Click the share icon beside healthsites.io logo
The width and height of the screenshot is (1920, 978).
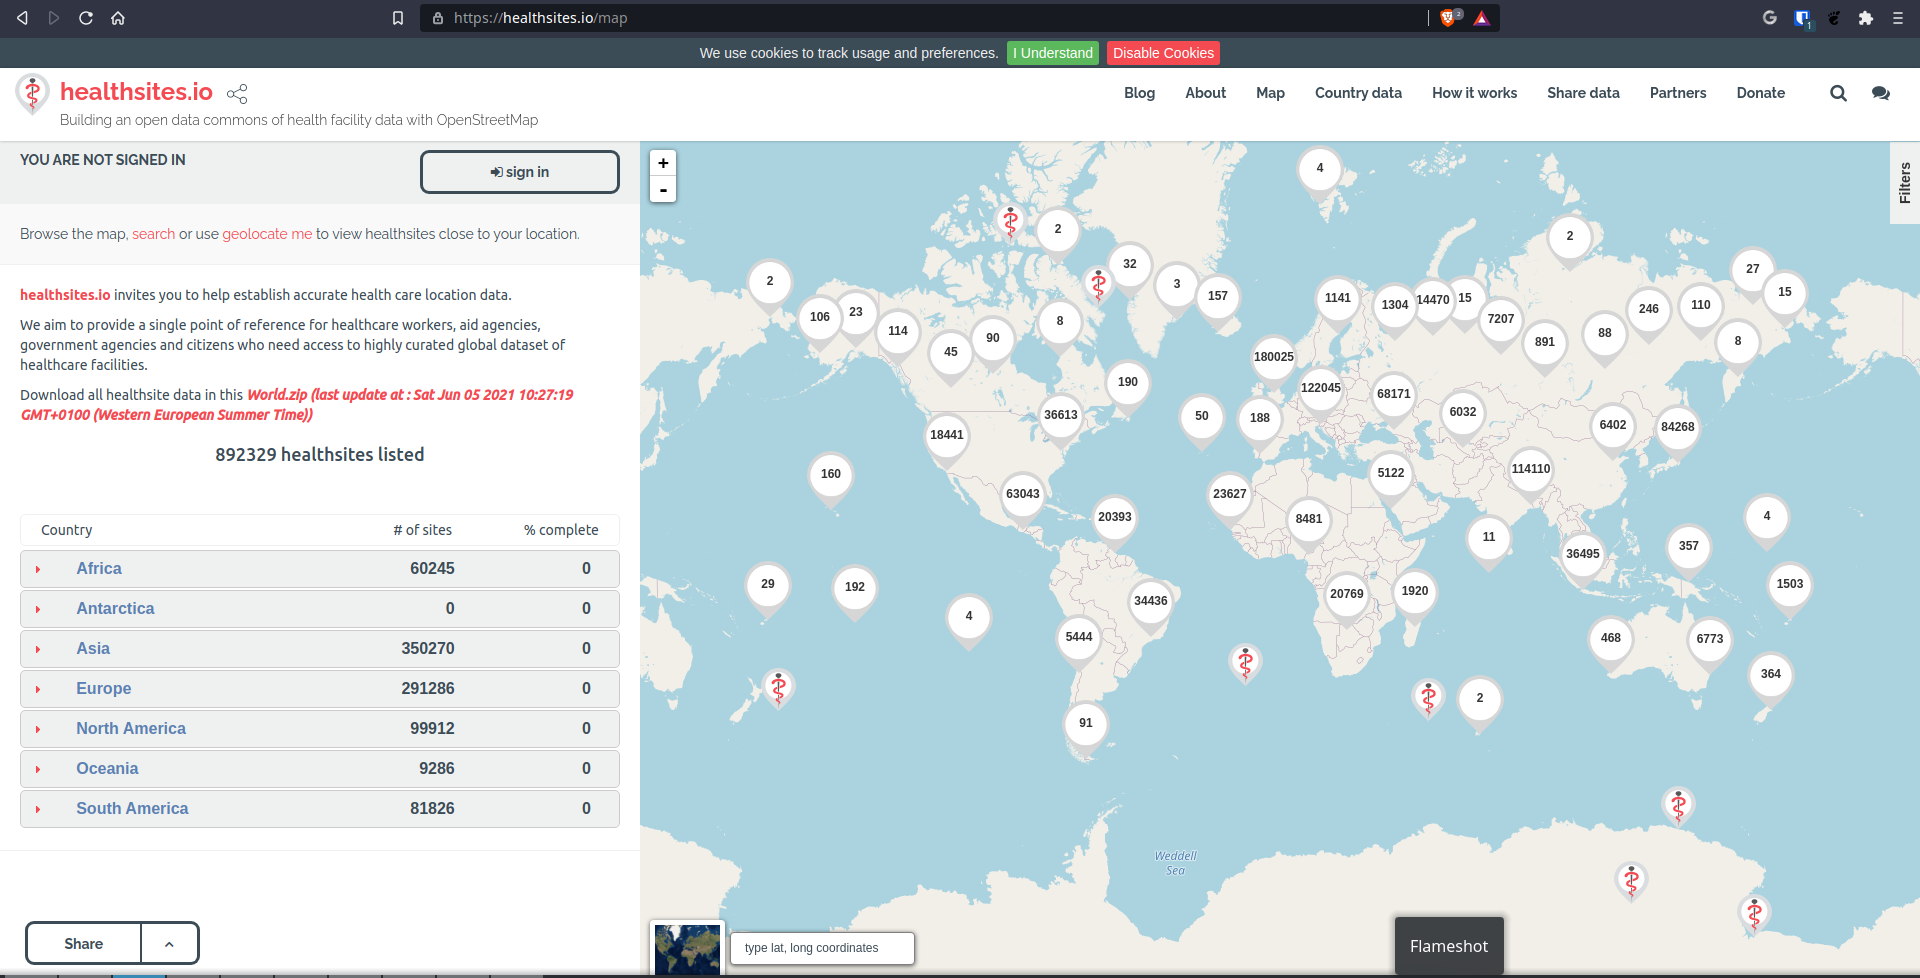point(237,94)
